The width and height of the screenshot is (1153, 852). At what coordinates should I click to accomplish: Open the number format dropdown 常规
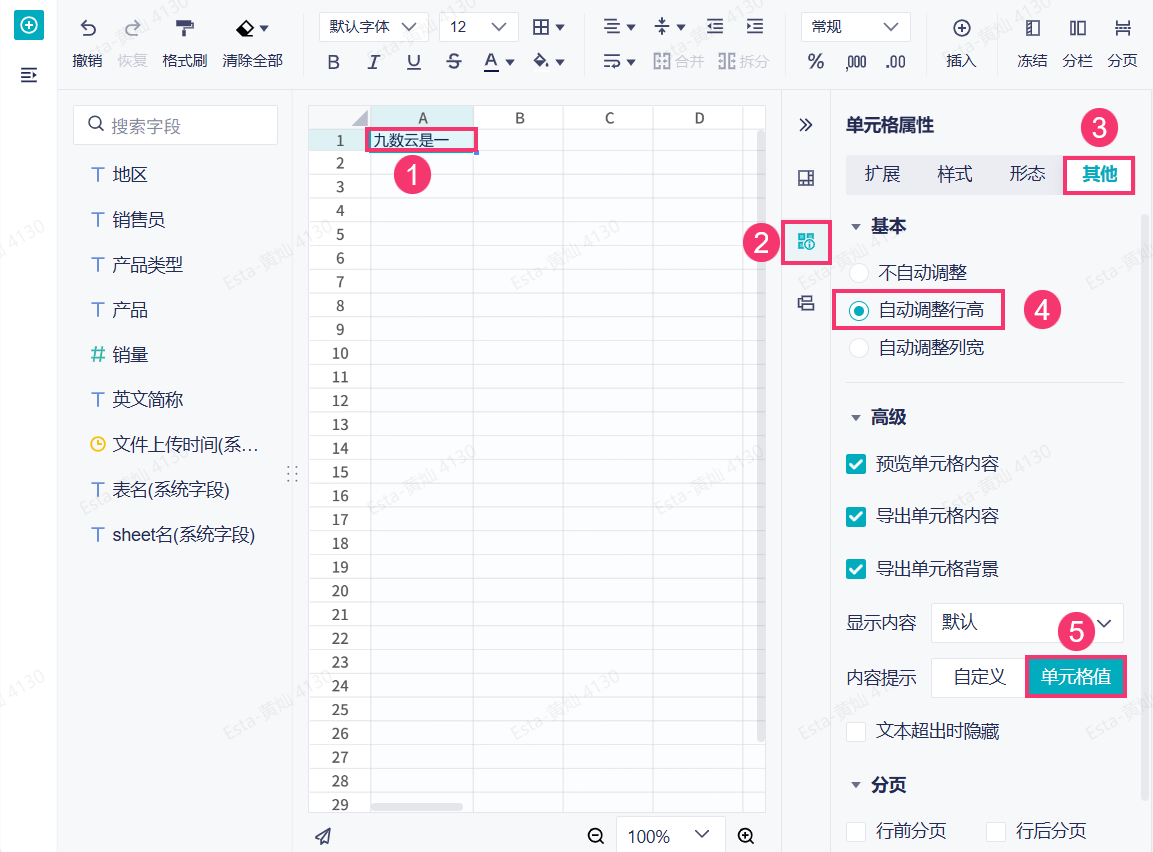coord(856,27)
